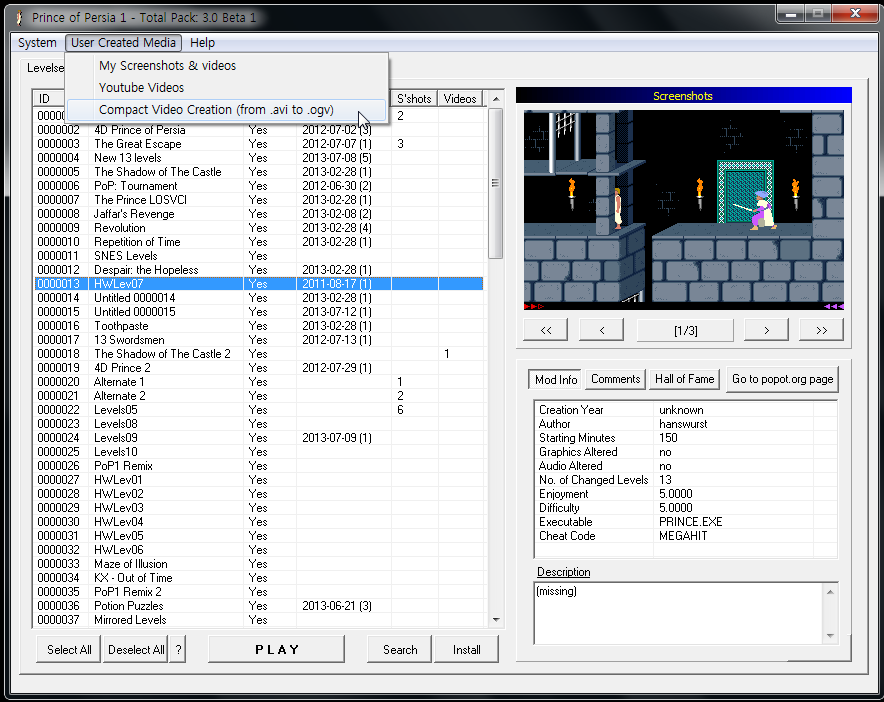Select Despair: the Hopeless row
The width and height of the screenshot is (884, 702).
pos(259,270)
